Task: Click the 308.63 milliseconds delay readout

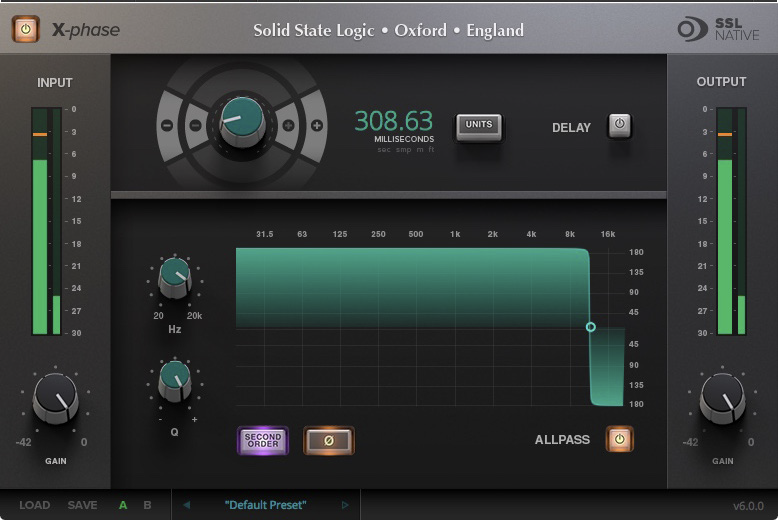Action: [393, 121]
